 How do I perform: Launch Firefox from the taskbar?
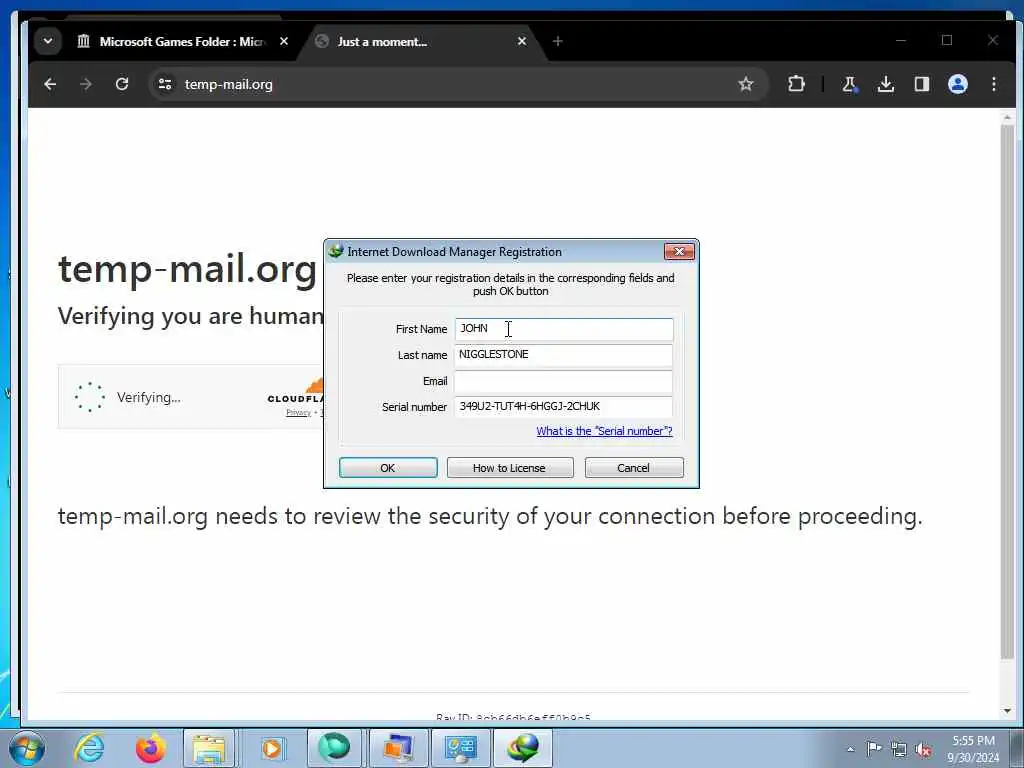point(150,748)
